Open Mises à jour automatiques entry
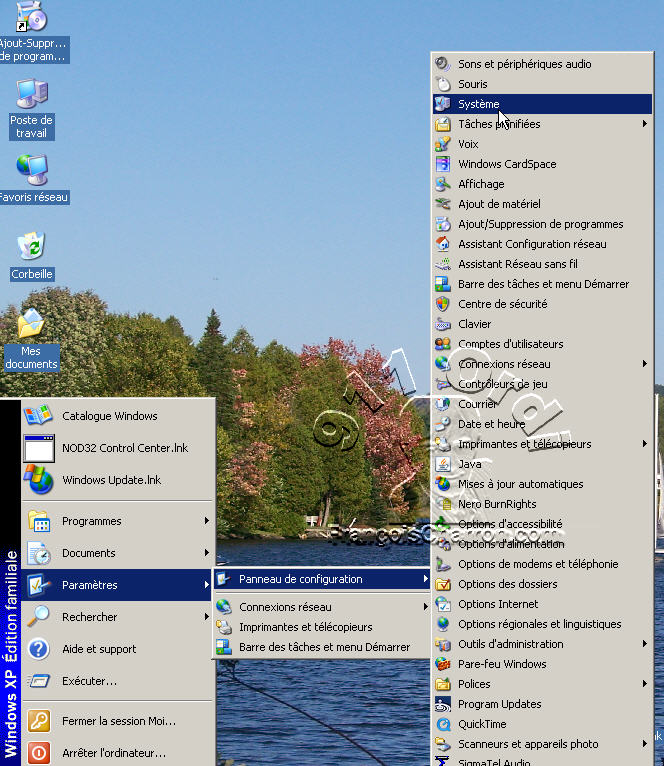 tap(542, 484)
